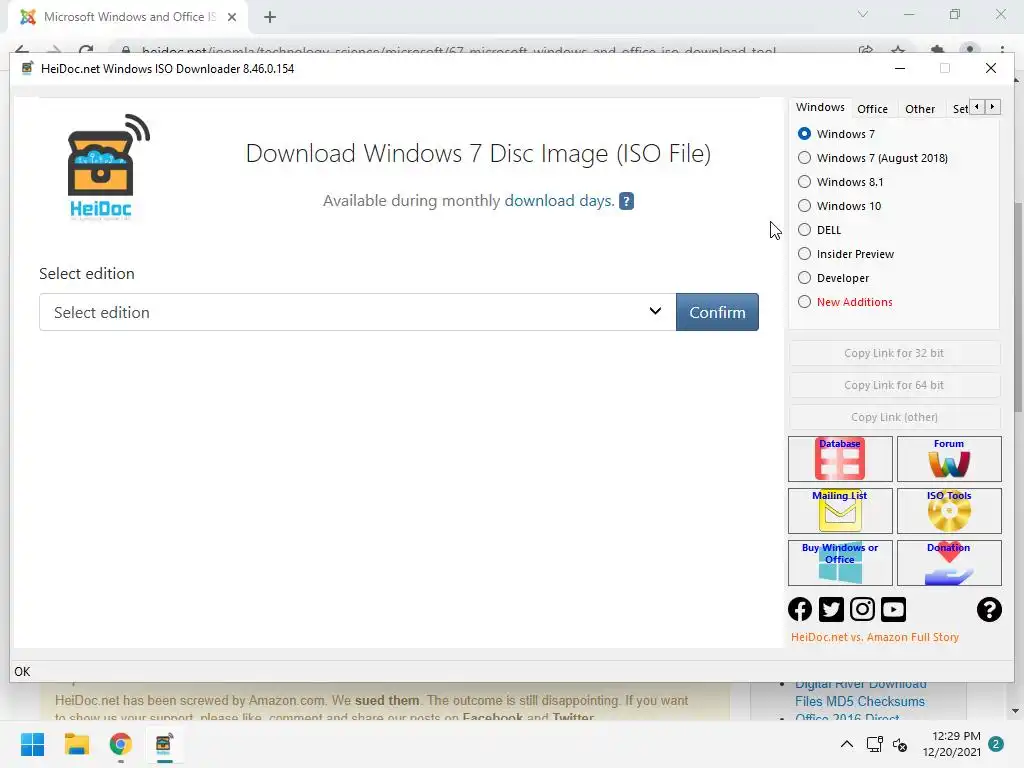This screenshot has height=768, width=1024.
Task: Select the Insider Preview radio button
Action: [805, 254]
